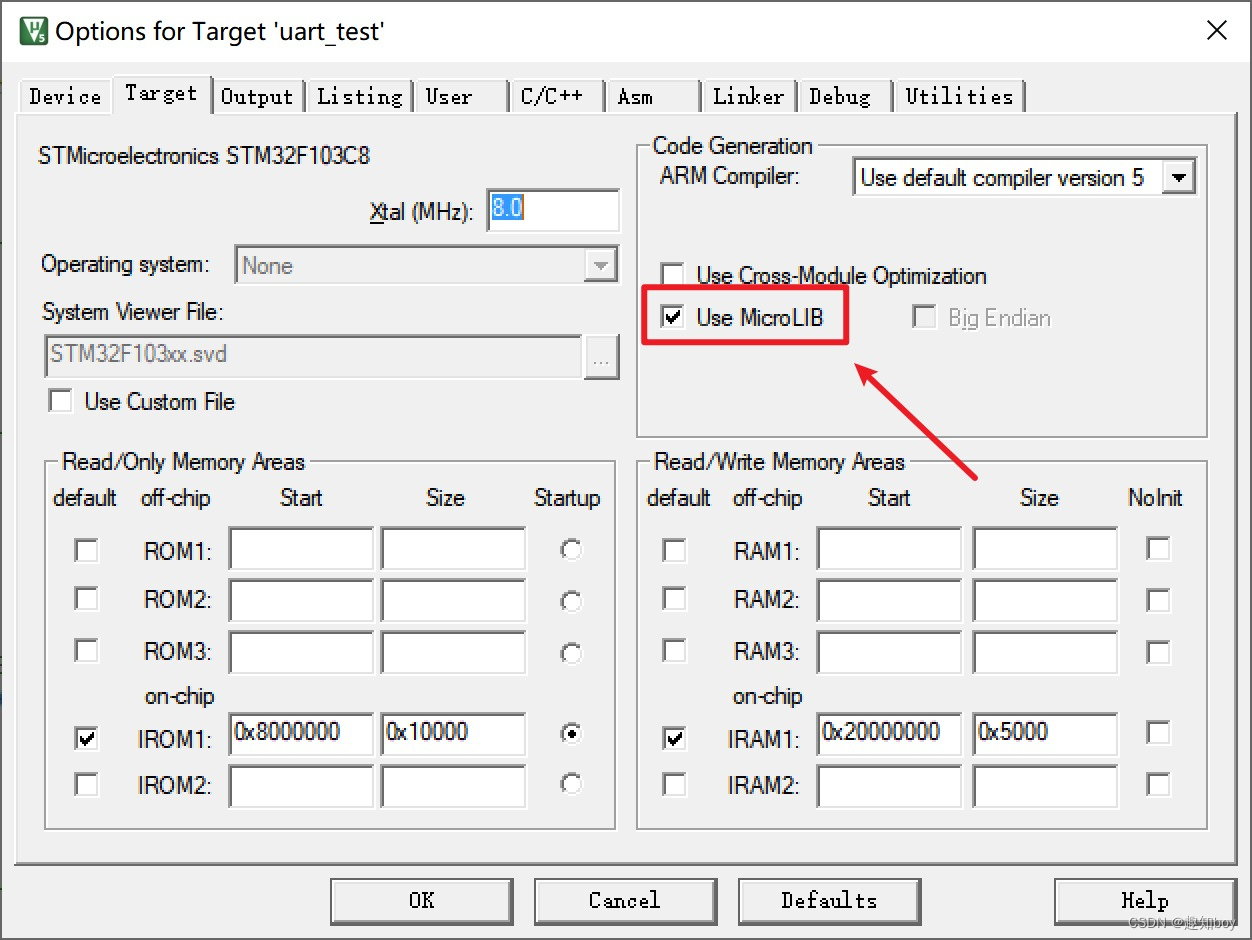Click the ROM2 Start field
This screenshot has width=1252, height=940.
tap(301, 600)
